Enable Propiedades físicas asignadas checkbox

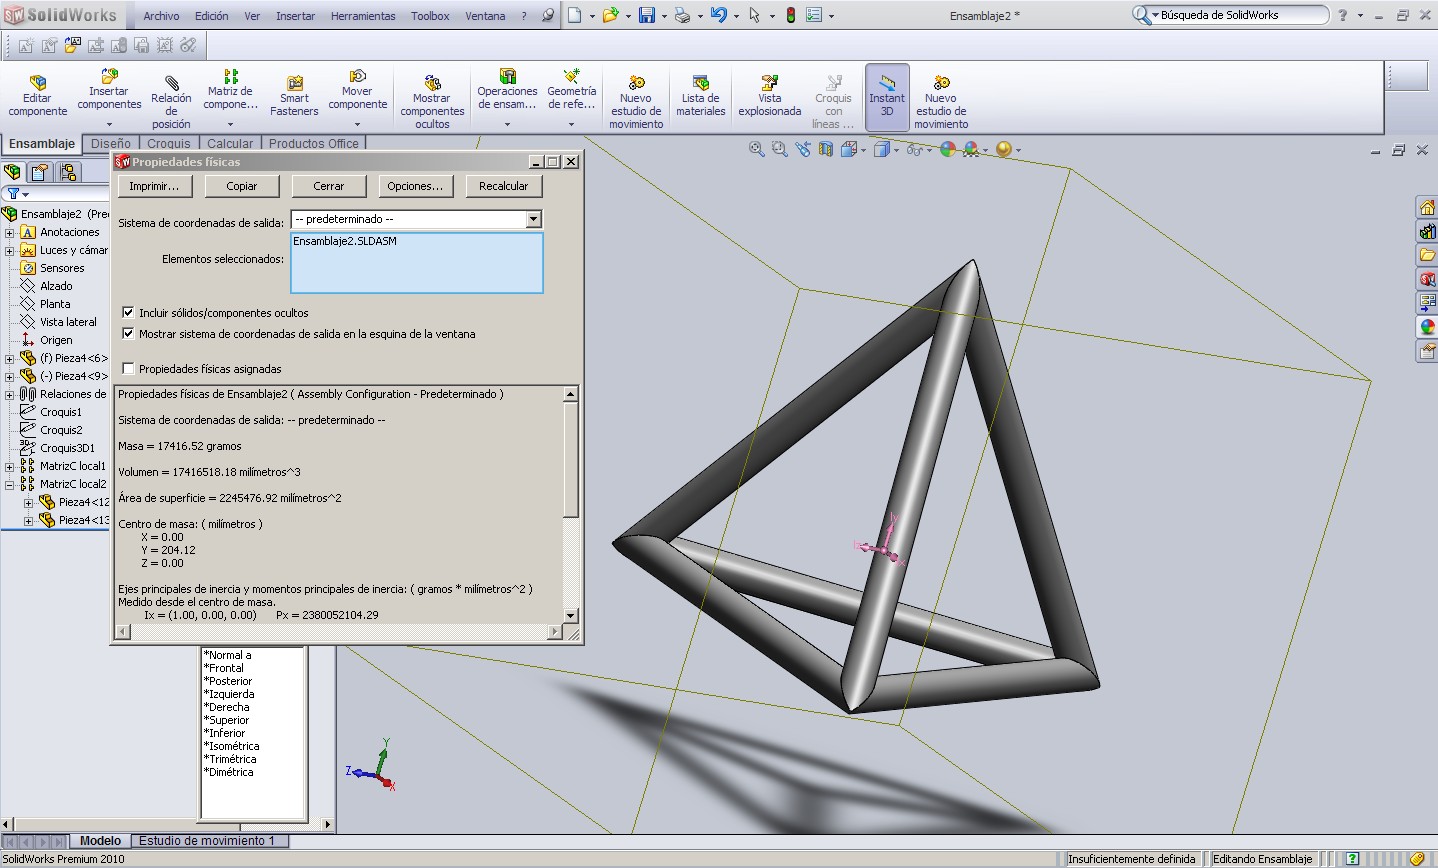128,369
